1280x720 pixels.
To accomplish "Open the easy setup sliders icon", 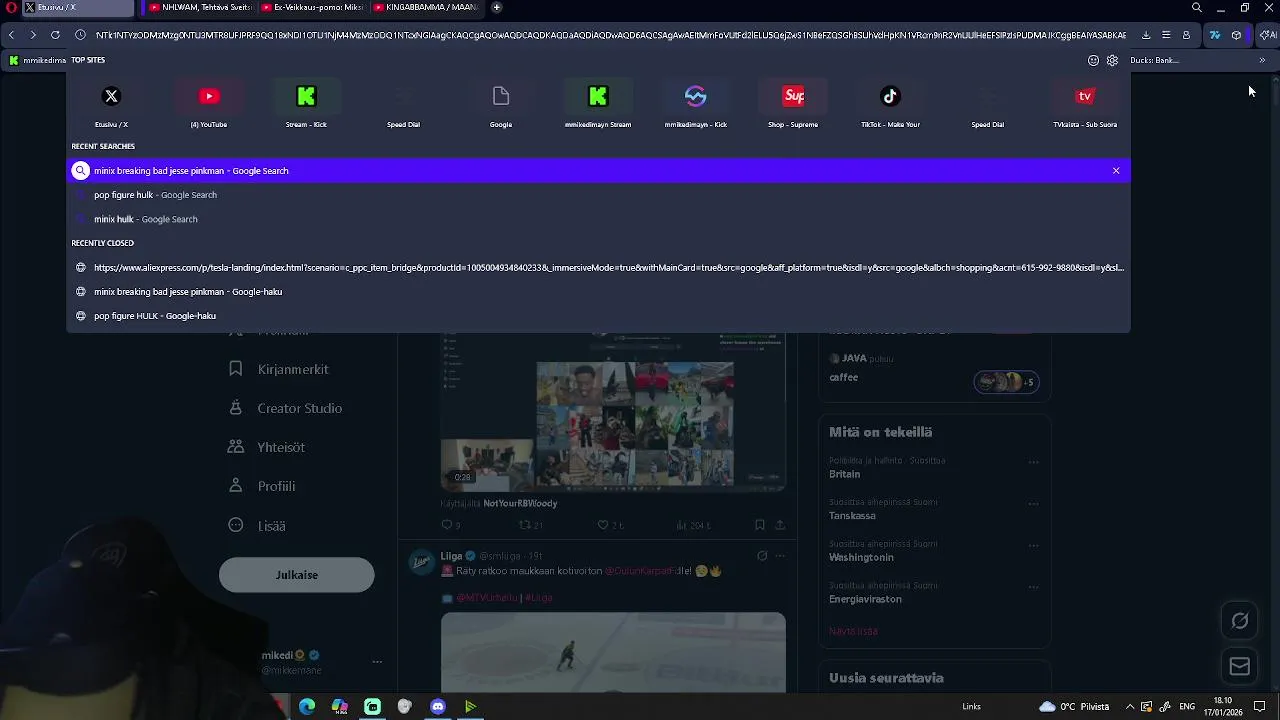I will click(1166, 35).
